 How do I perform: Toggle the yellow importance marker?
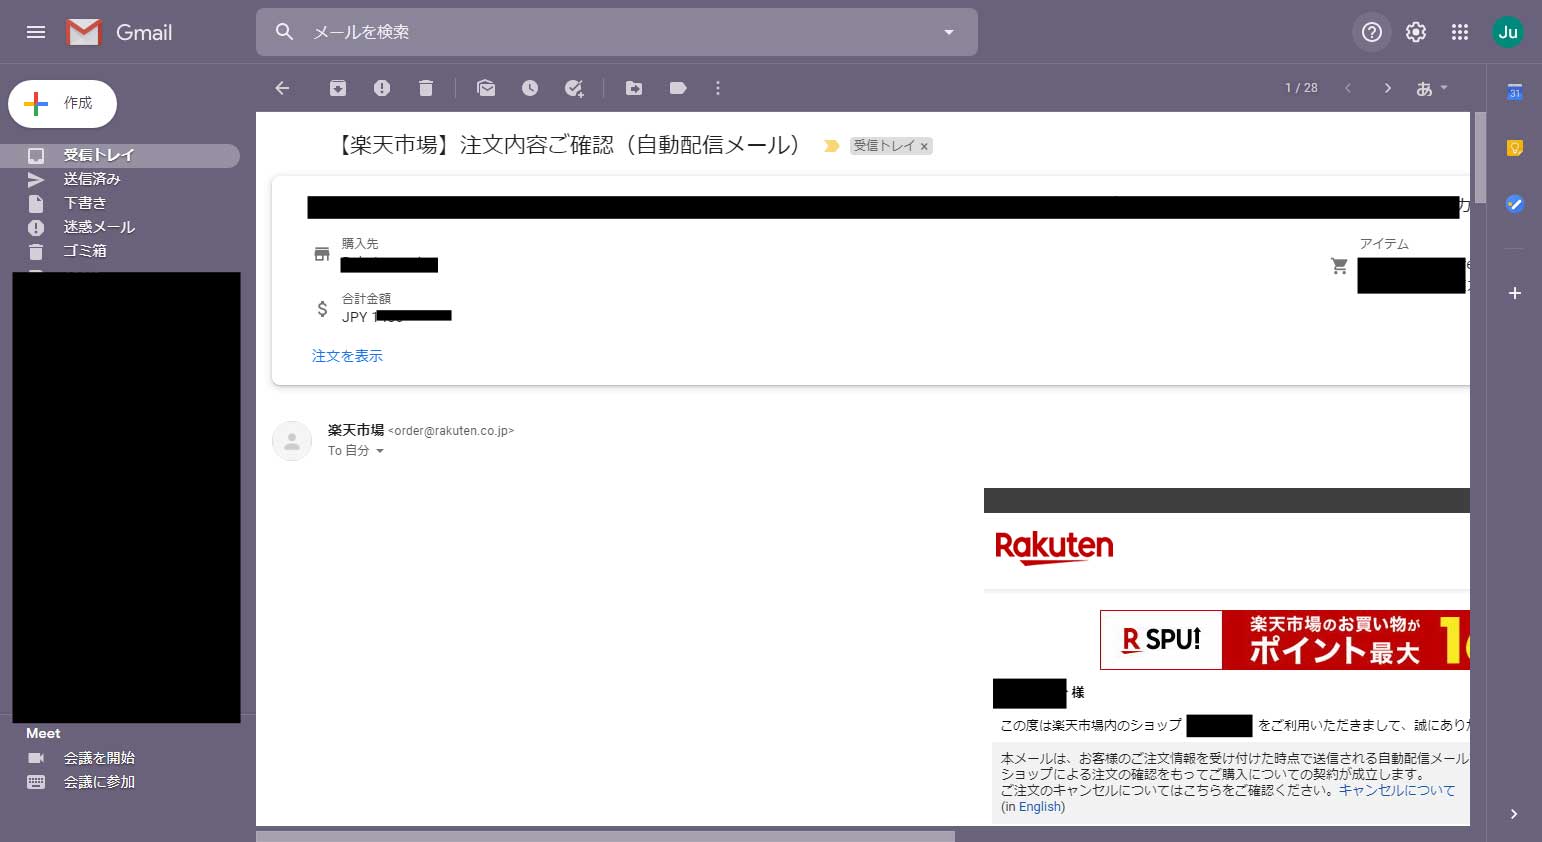coord(831,146)
